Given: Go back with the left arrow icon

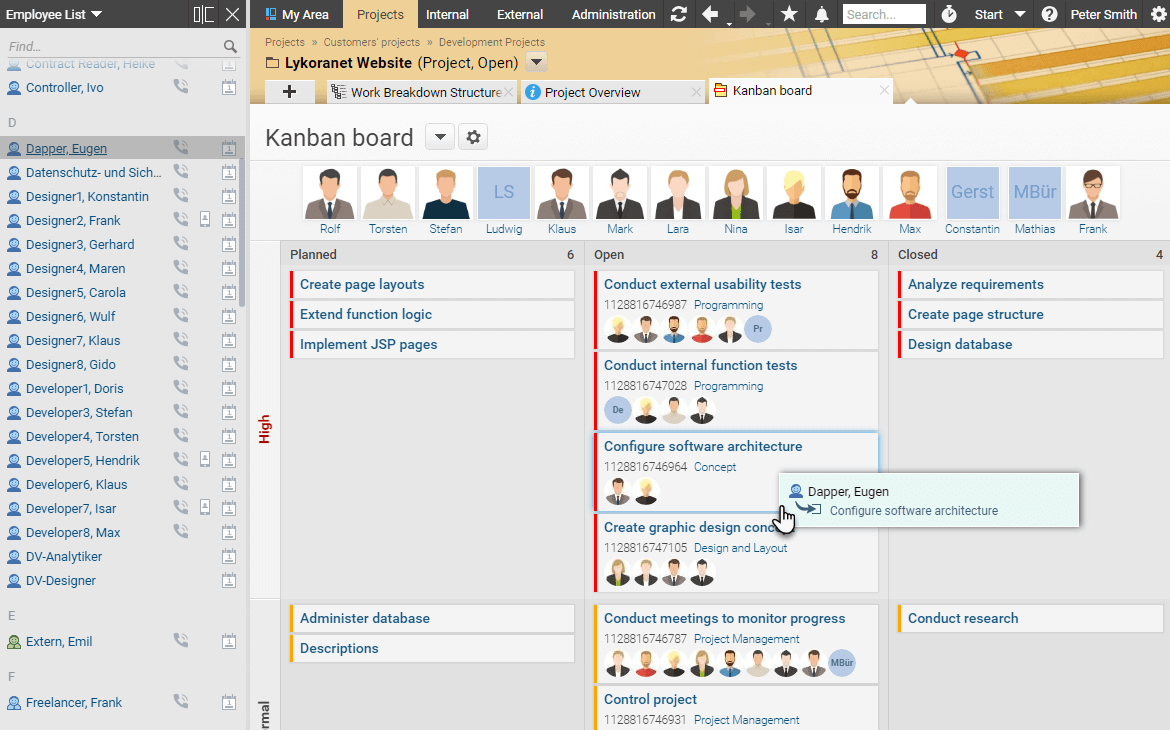Looking at the screenshot, I should tap(710, 14).
